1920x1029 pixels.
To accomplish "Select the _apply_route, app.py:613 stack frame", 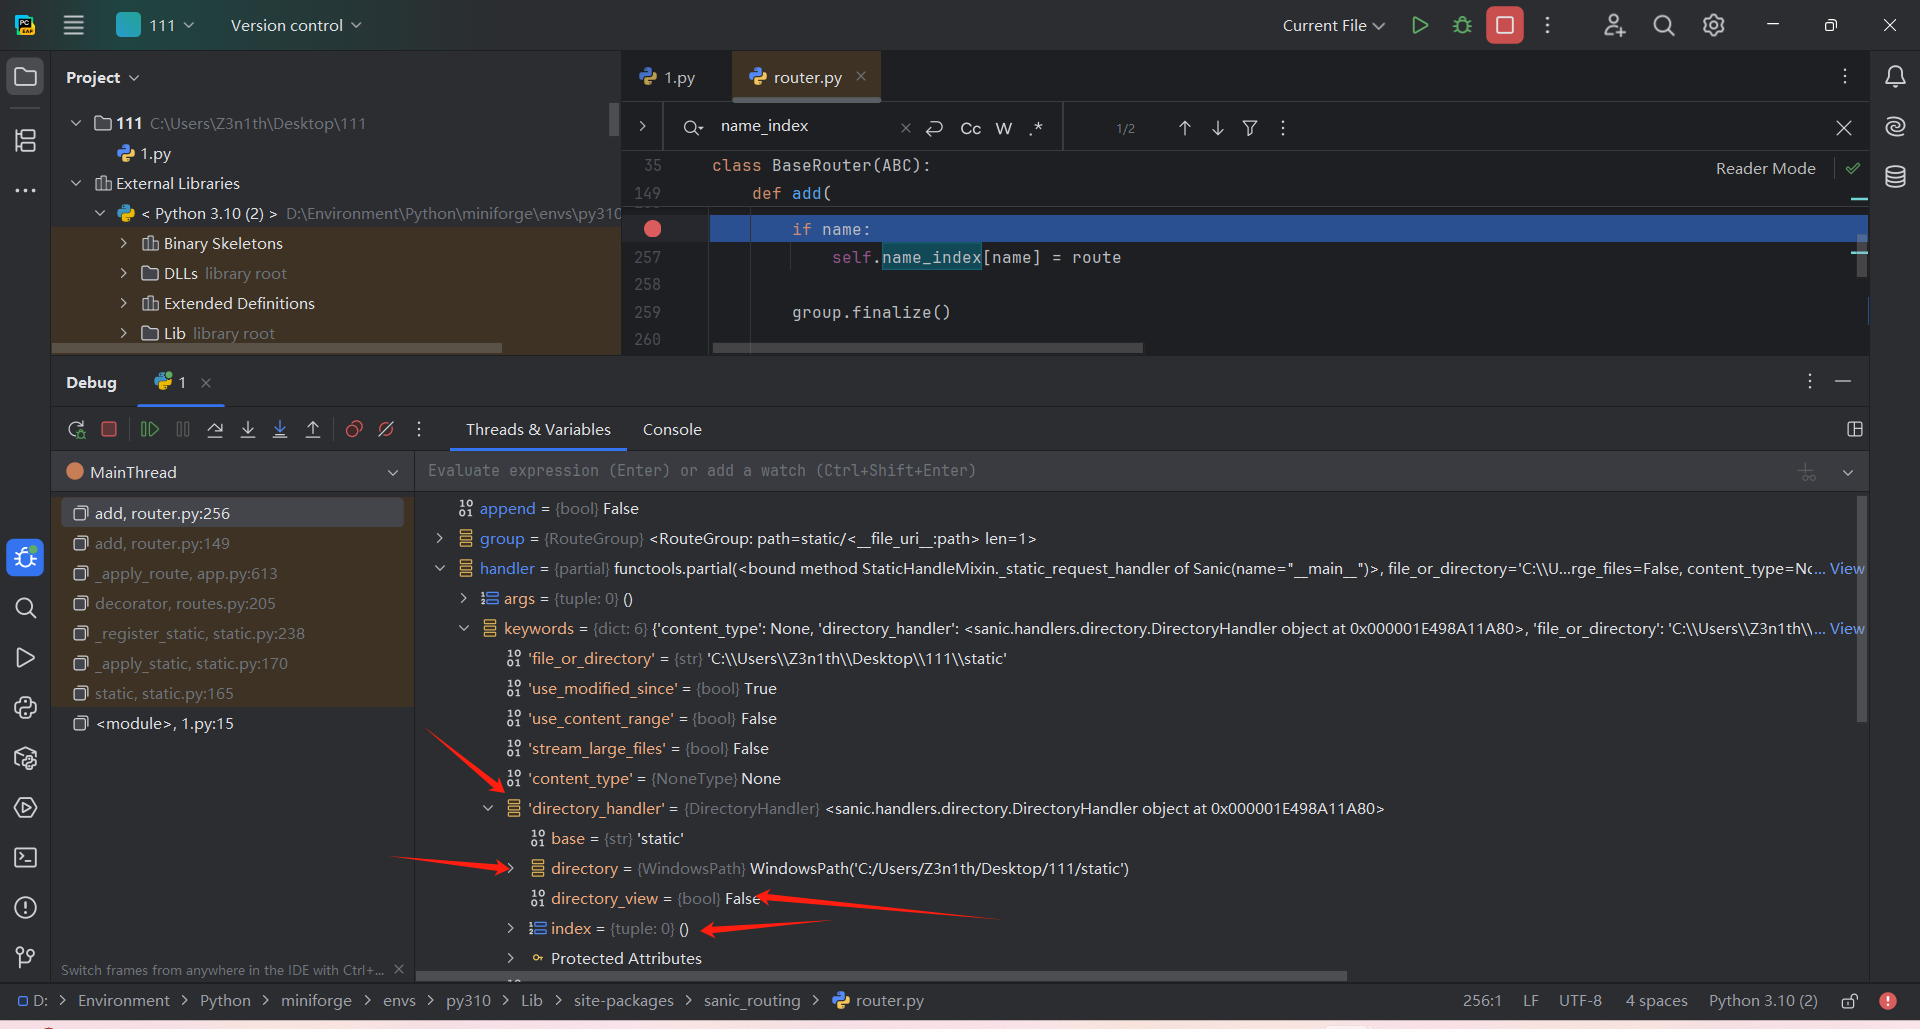I will pyautogui.click(x=186, y=573).
